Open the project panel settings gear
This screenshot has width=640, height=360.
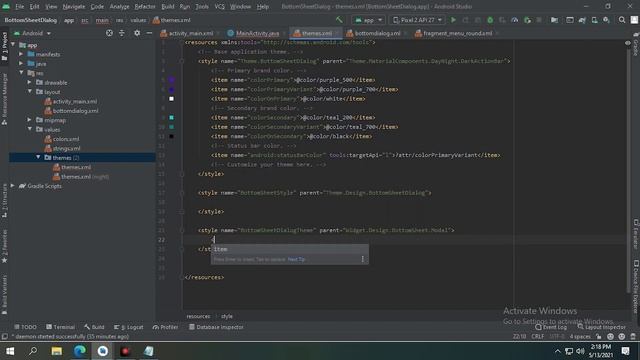click(137, 33)
